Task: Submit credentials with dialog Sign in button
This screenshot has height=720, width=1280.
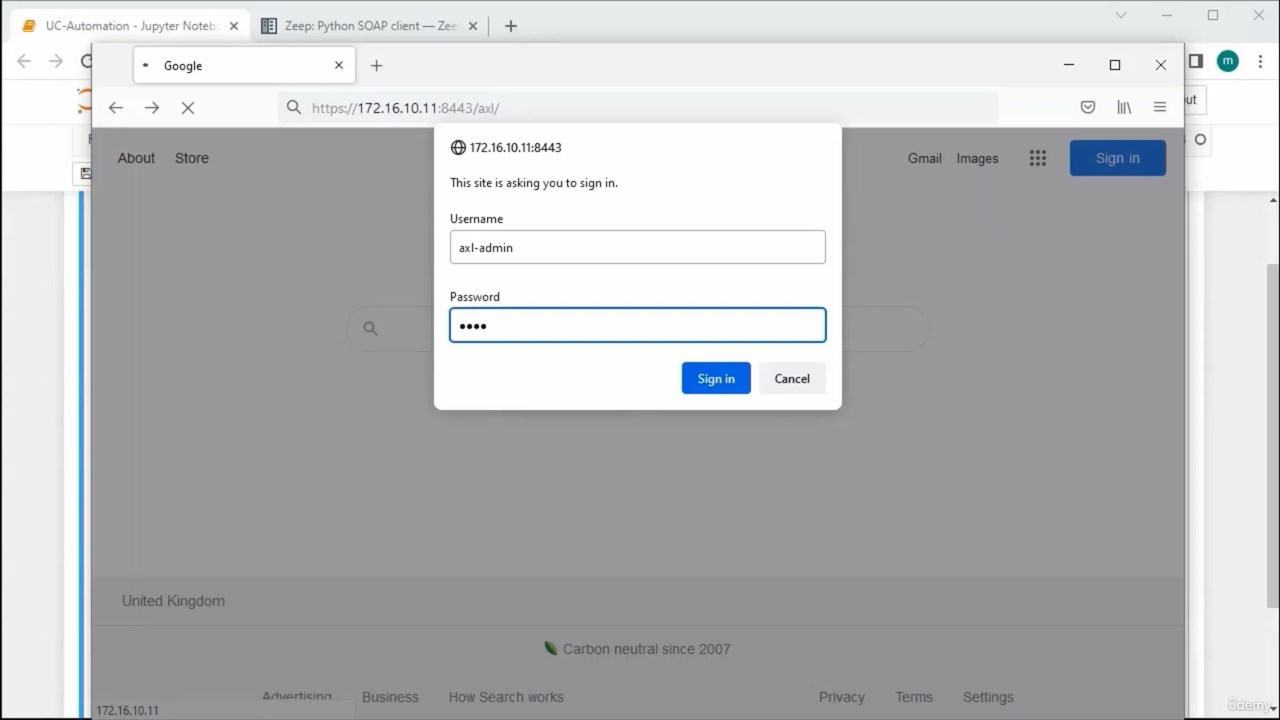Action: [x=716, y=378]
